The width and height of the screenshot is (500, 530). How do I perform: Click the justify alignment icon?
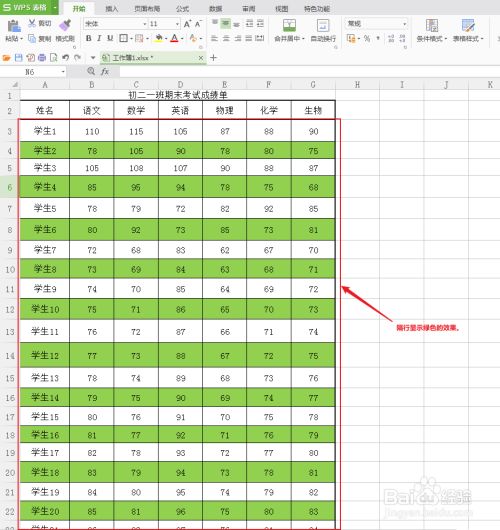tap(248, 39)
